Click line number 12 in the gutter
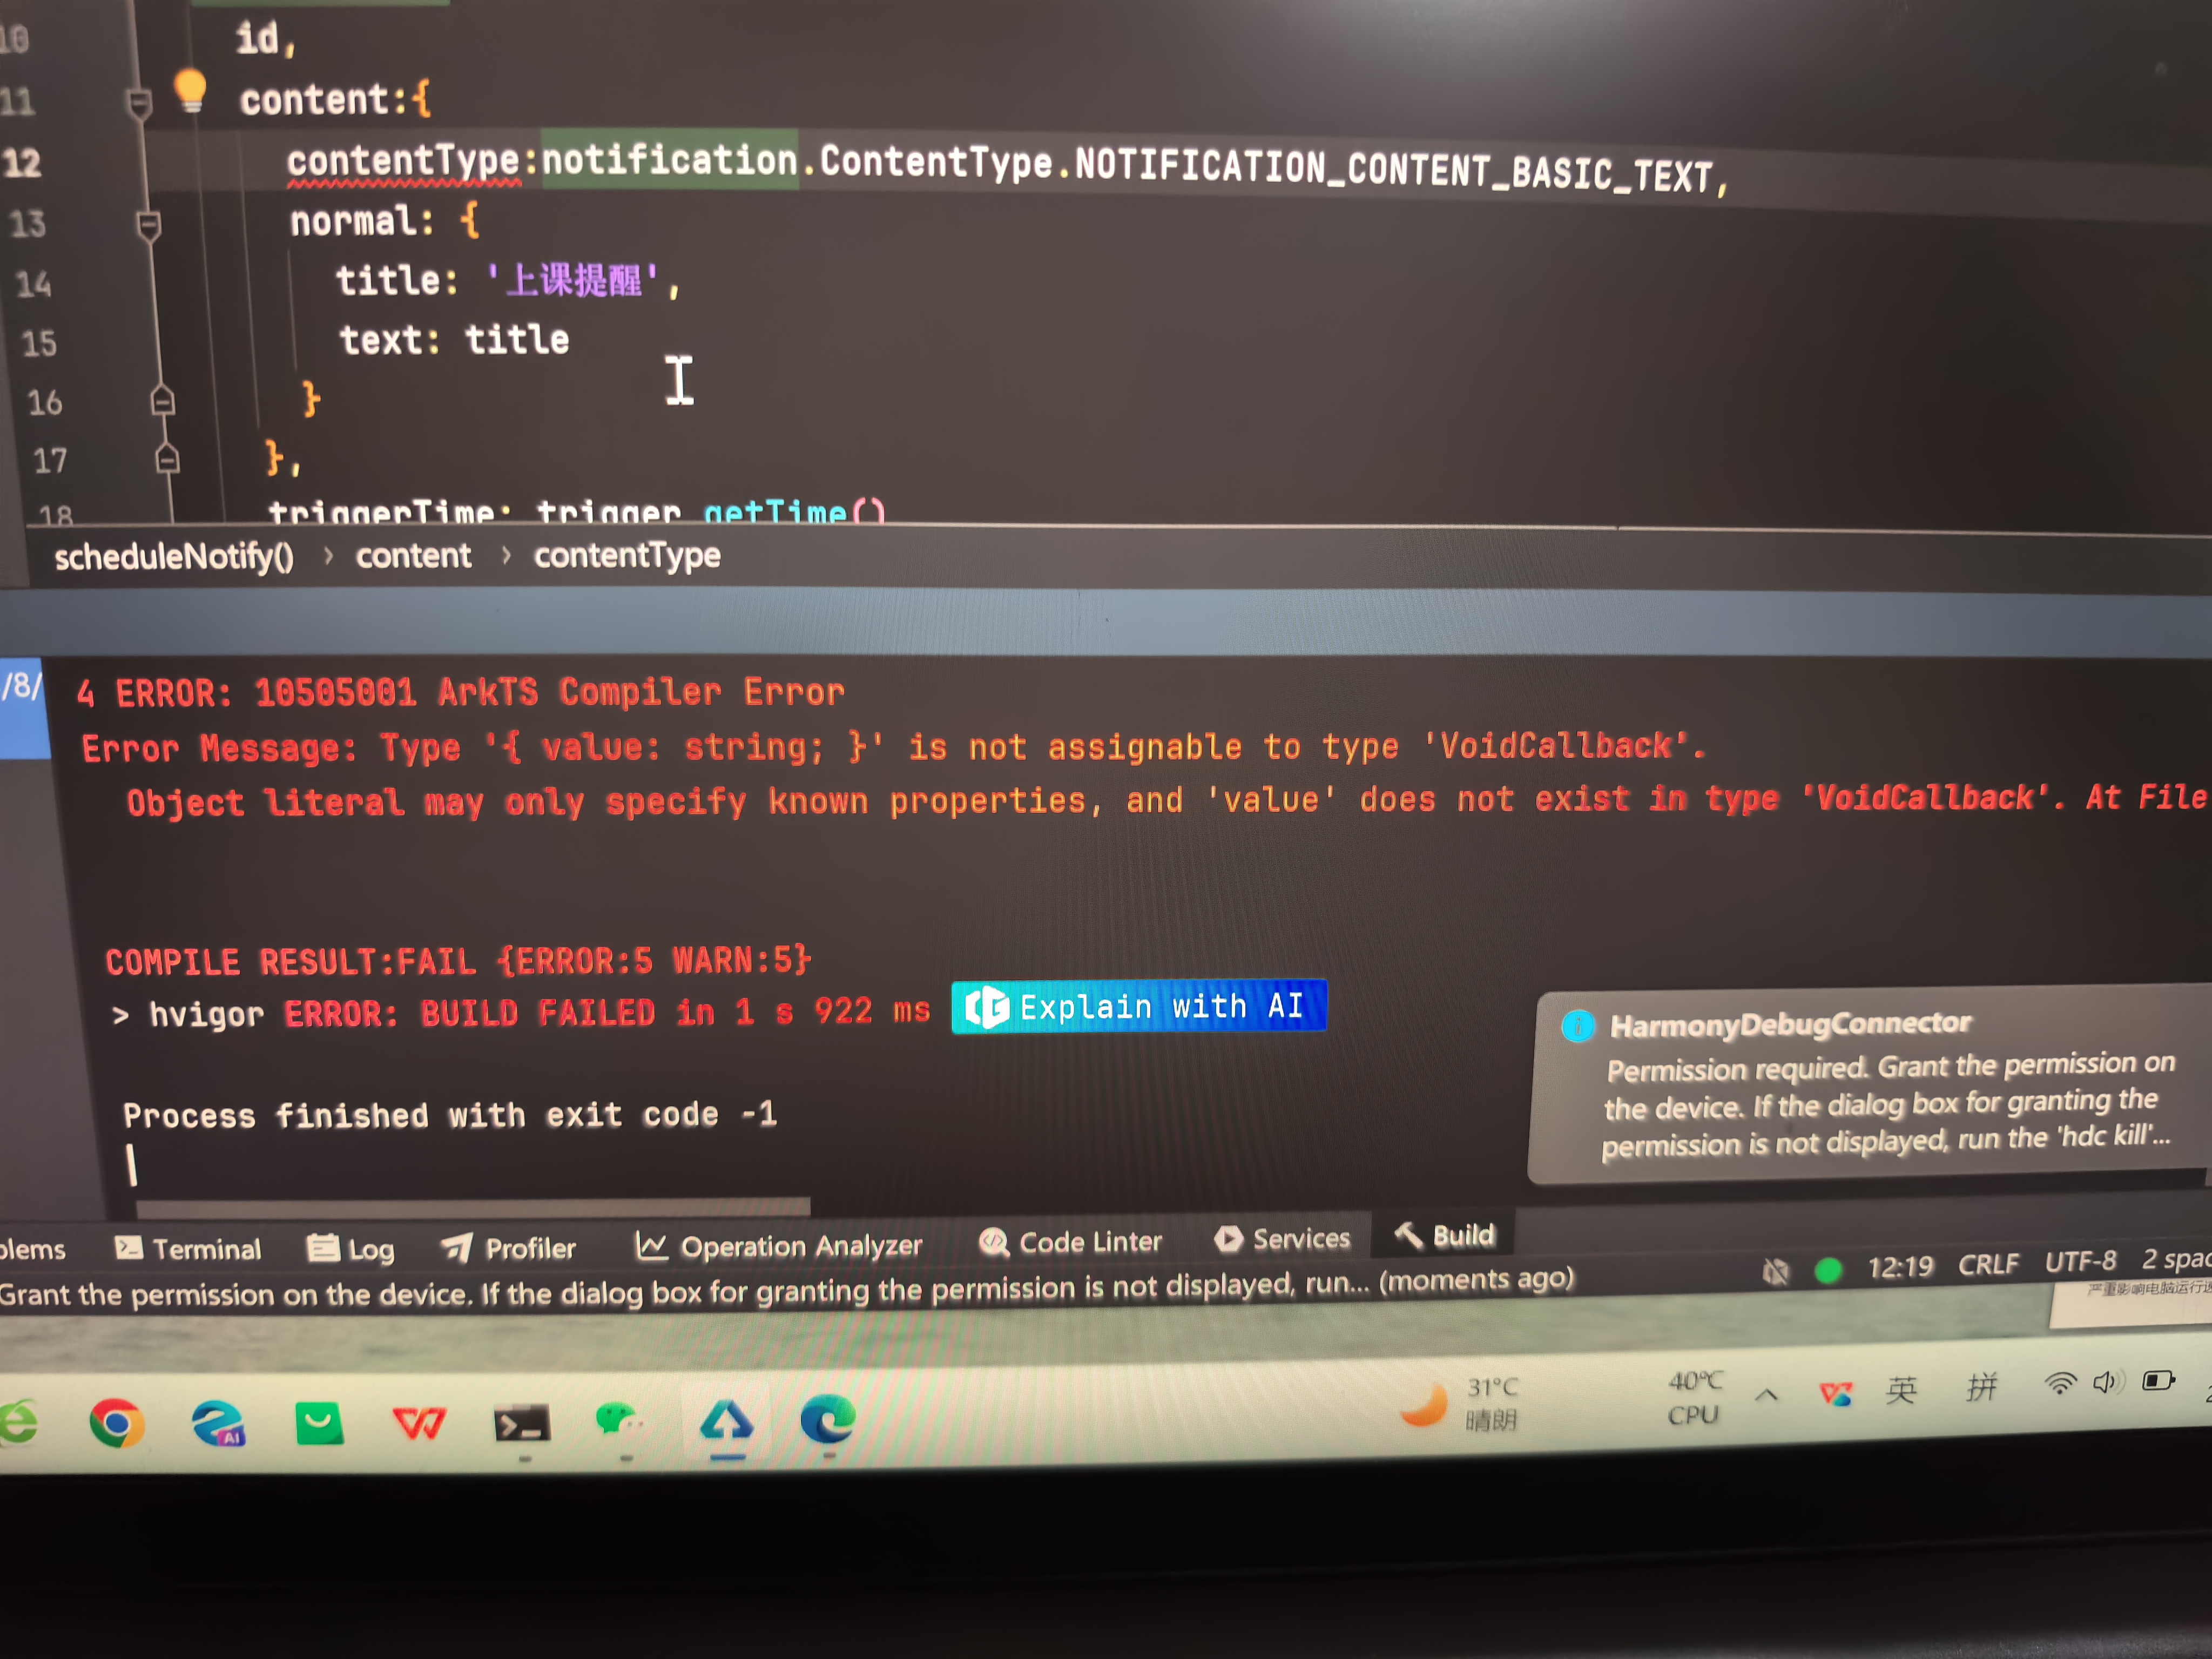Image resolution: width=2212 pixels, height=1659 pixels. point(22,162)
